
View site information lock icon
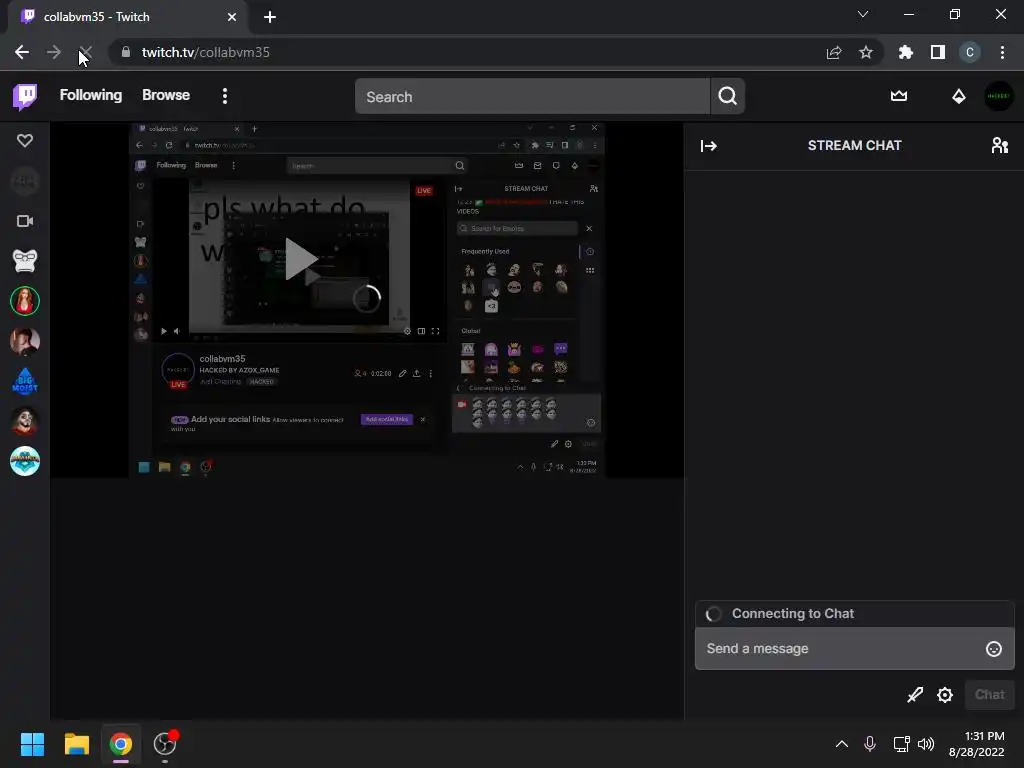[x=126, y=52]
